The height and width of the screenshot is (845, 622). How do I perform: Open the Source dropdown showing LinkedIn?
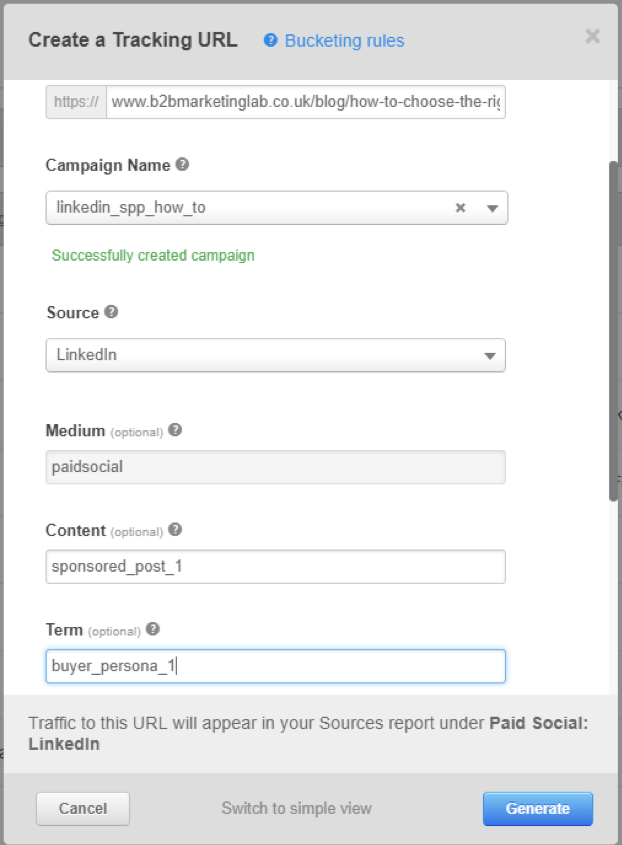click(275, 355)
